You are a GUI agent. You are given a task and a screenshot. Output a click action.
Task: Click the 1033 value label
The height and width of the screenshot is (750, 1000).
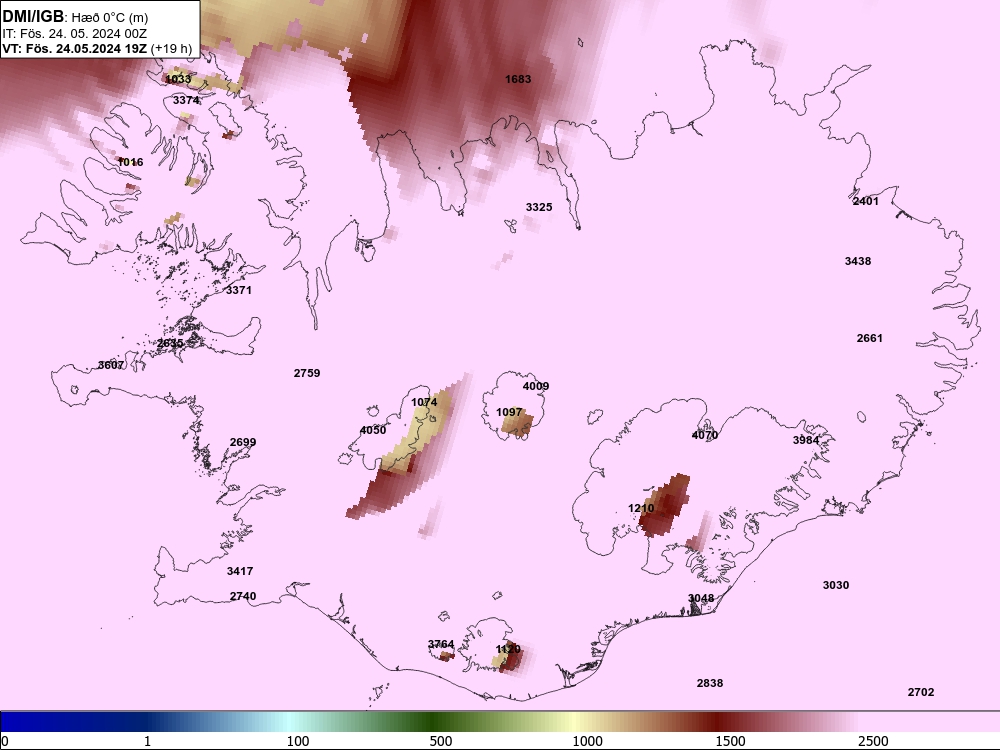pos(178,80)
